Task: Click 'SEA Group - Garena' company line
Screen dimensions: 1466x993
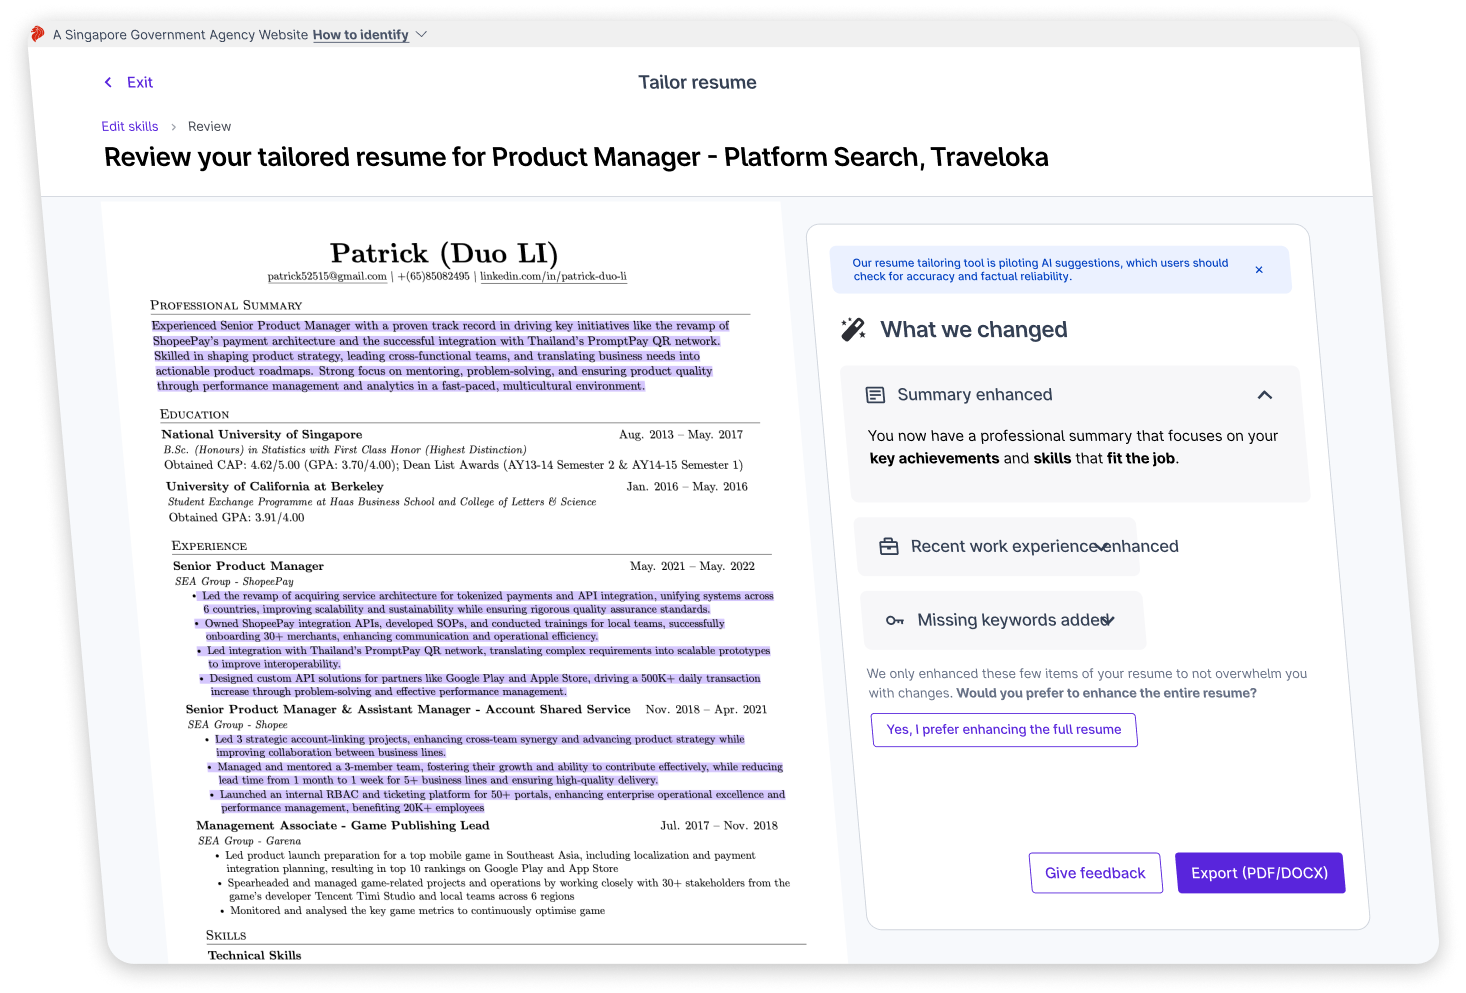Action: point(249,841)
